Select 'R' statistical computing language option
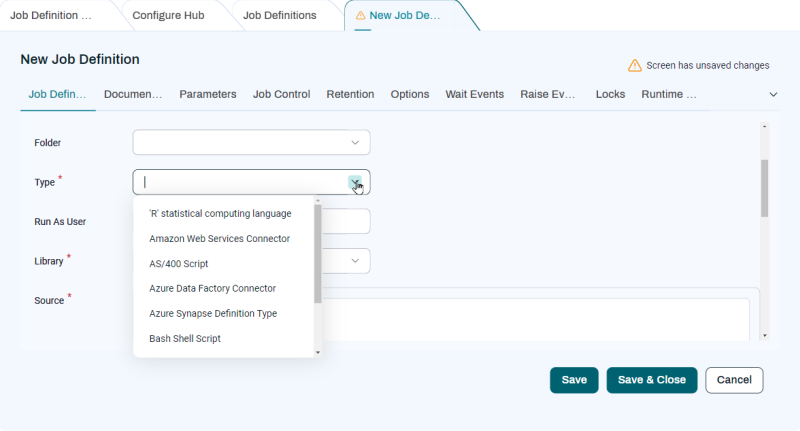This screenshot has width=800, height=431. (220, 213)
